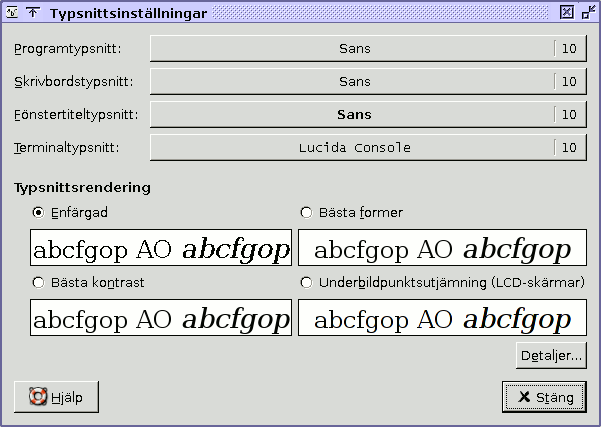Viewport: 601px width, 427px height.
Task: Open the window menu icon in title bar
Action: 12,13
